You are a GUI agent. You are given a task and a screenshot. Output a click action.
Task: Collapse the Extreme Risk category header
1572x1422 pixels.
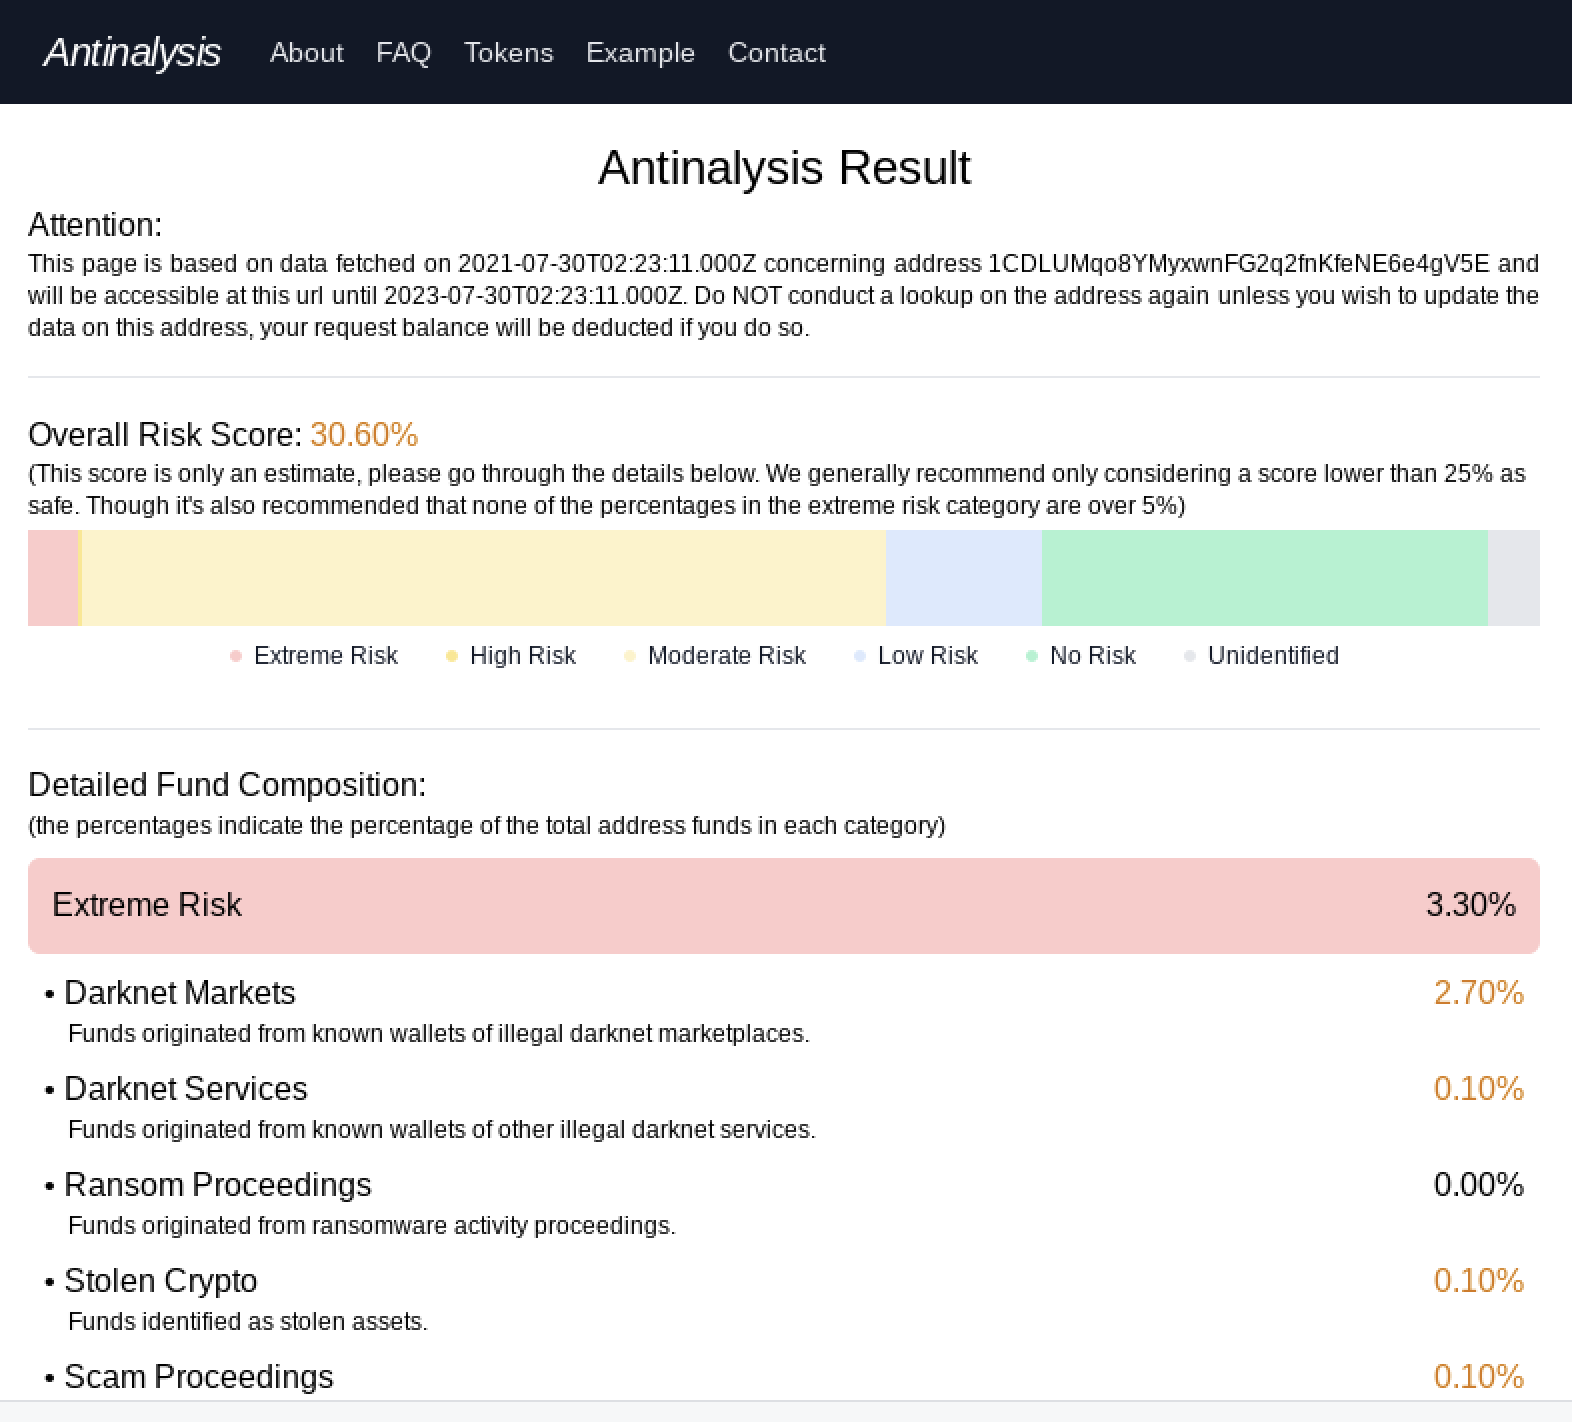783,905
